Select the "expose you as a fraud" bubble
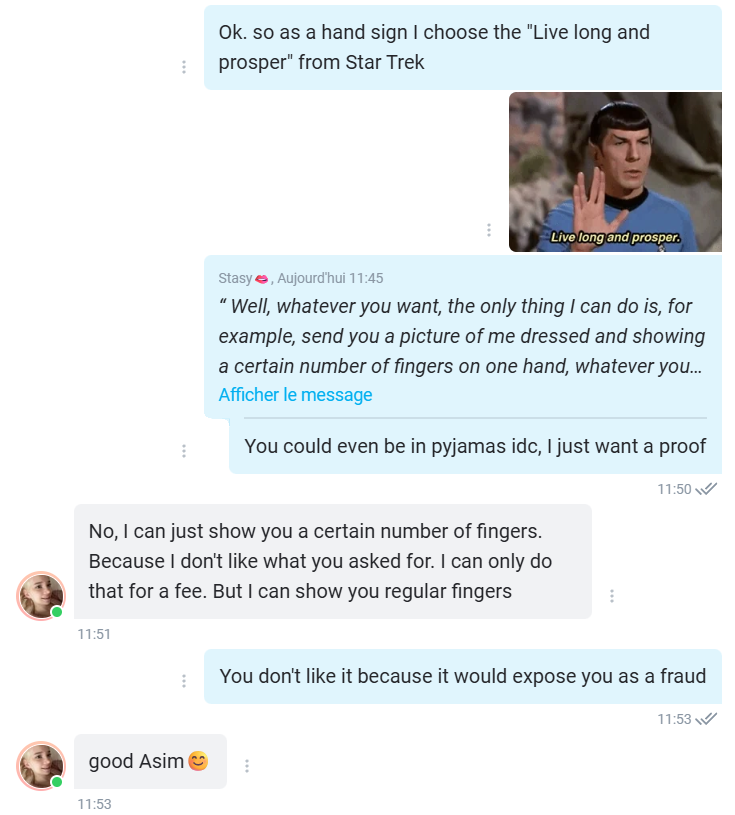 pyautogui.click(x=462, y=676)
